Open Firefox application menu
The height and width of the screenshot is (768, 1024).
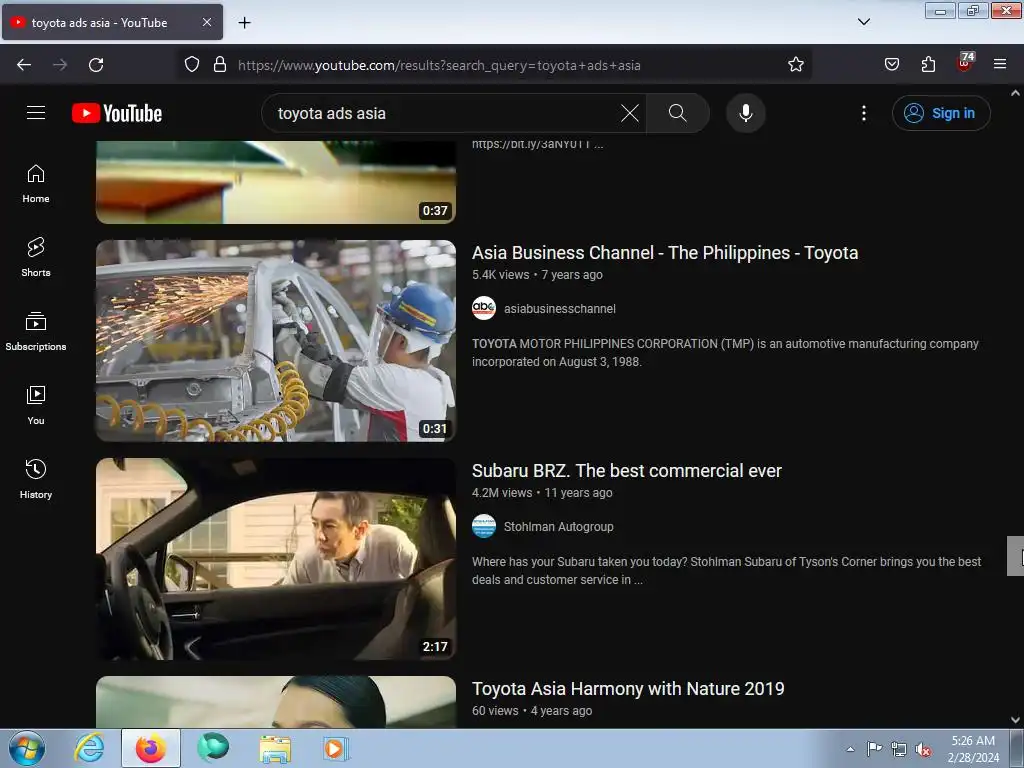point(1000,65)
